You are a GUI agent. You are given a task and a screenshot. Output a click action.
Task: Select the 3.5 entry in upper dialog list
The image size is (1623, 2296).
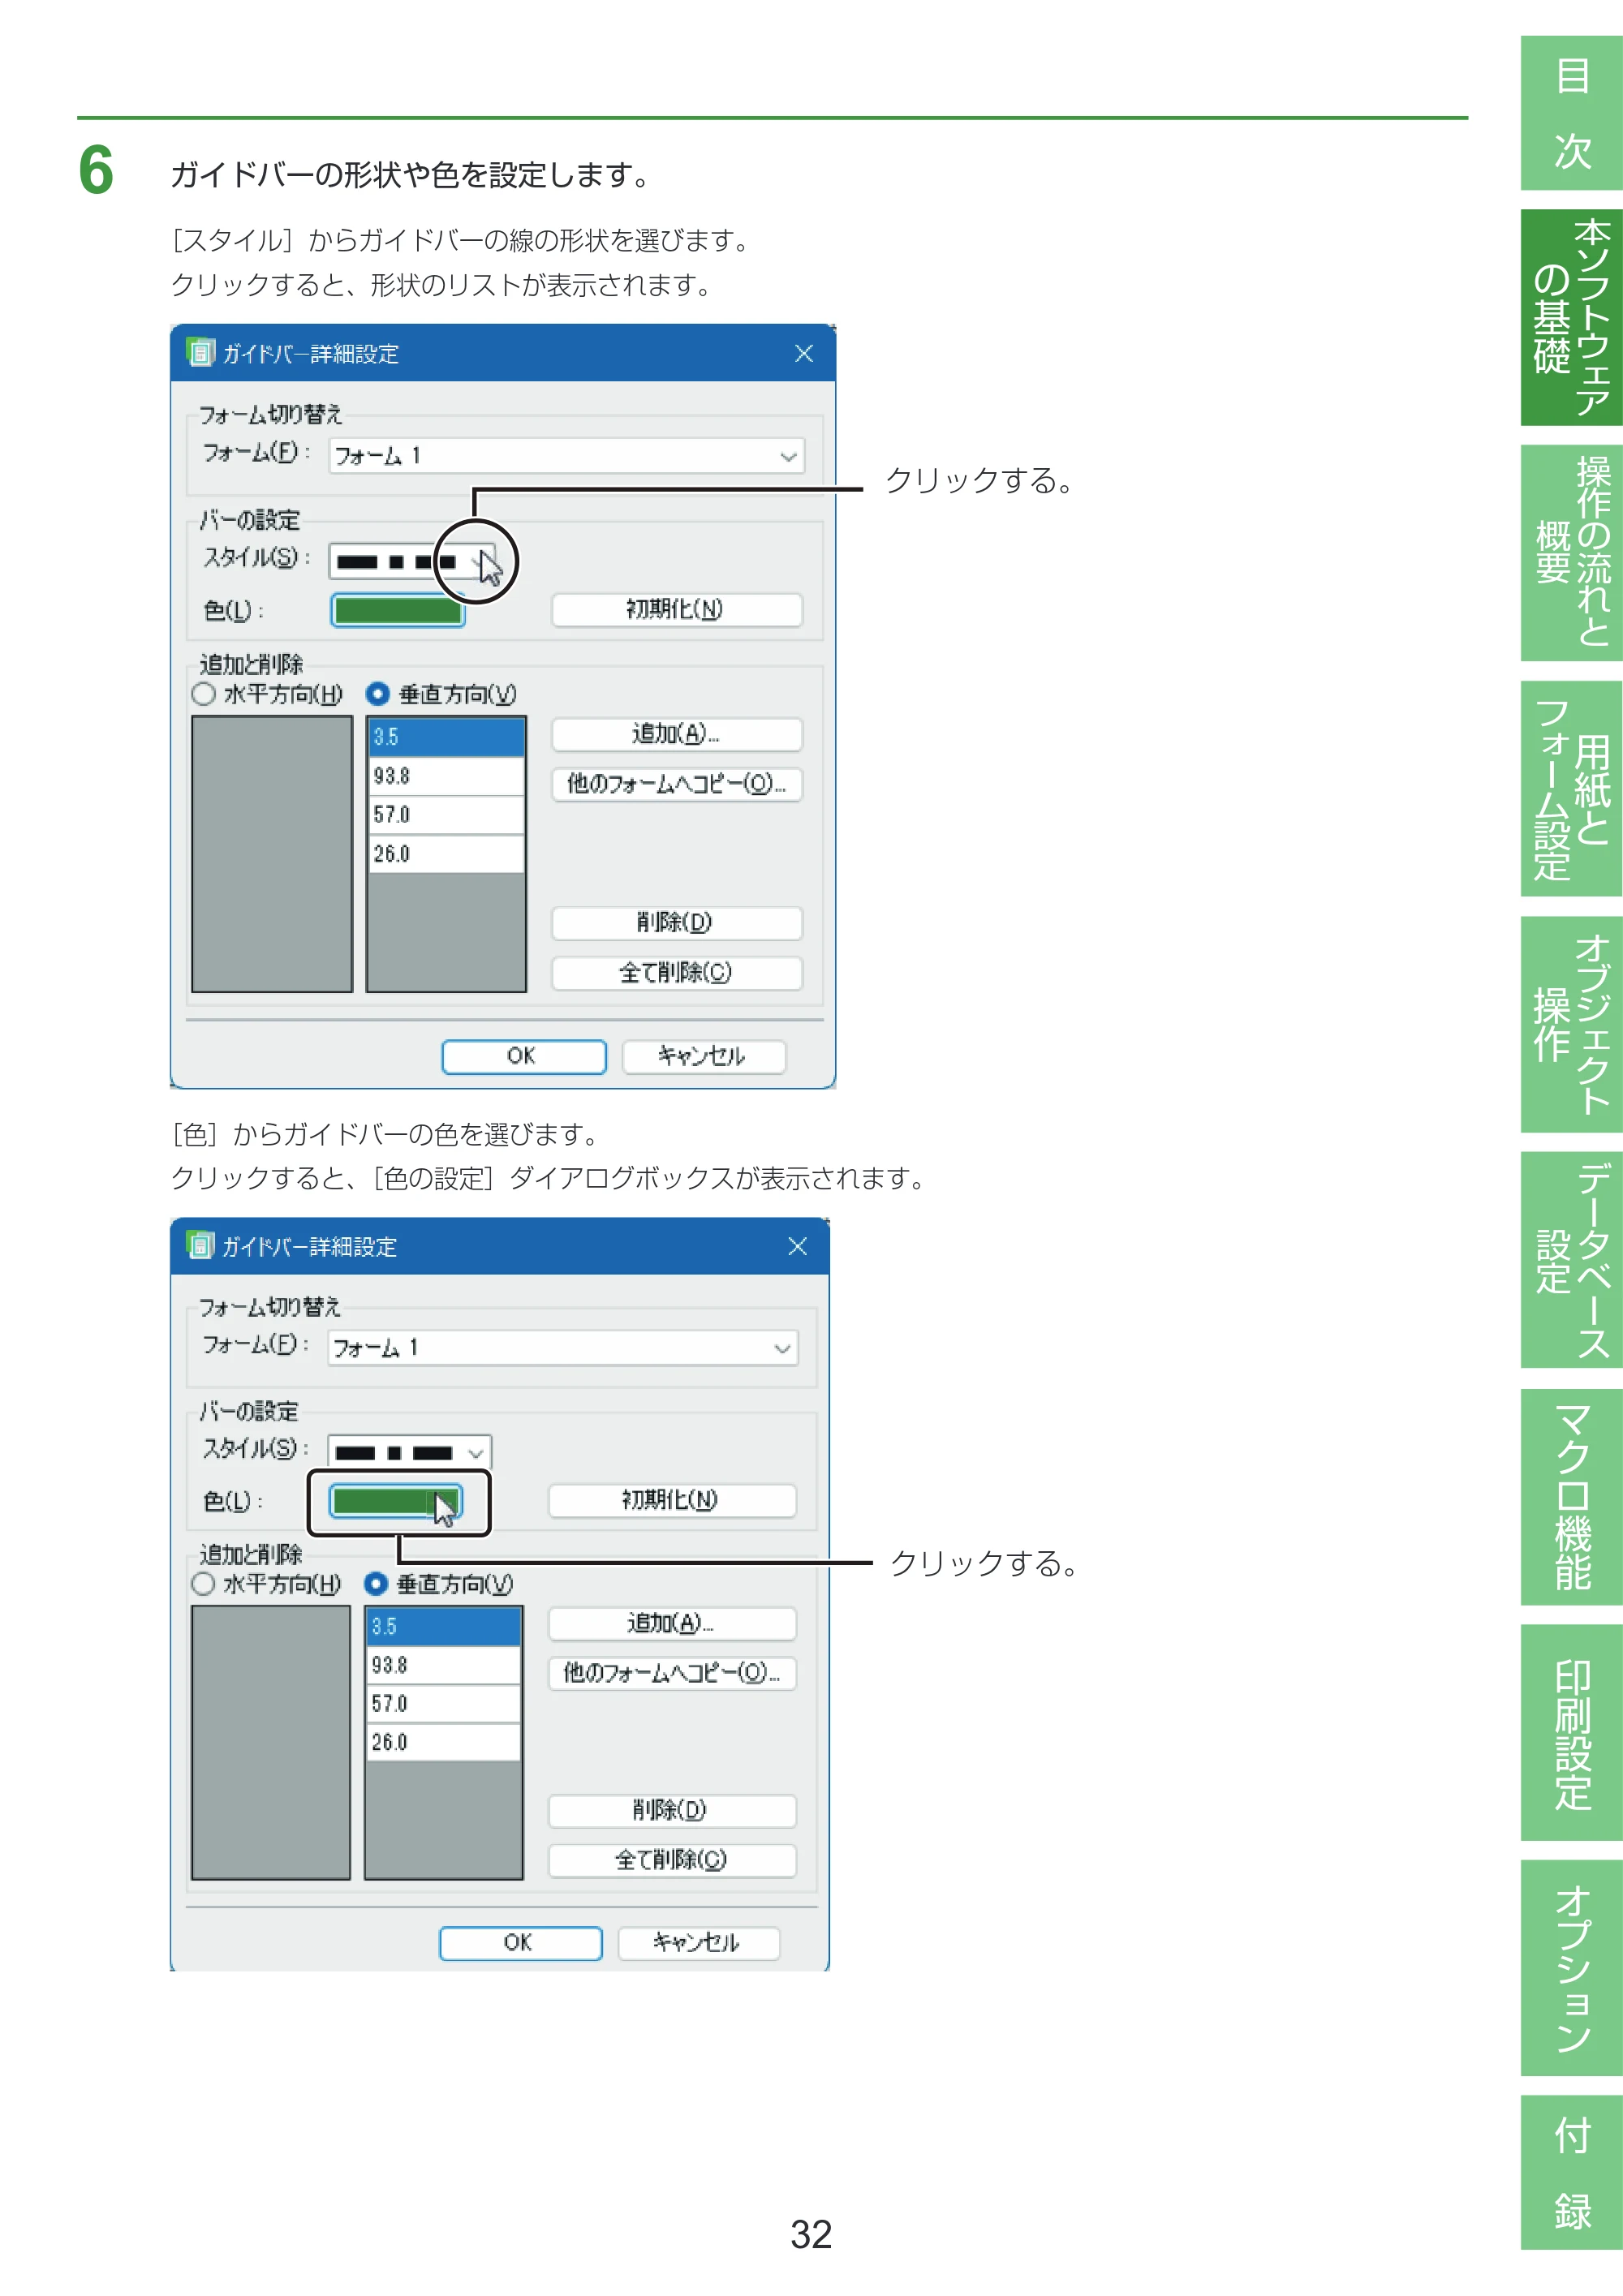click(446, 737)
